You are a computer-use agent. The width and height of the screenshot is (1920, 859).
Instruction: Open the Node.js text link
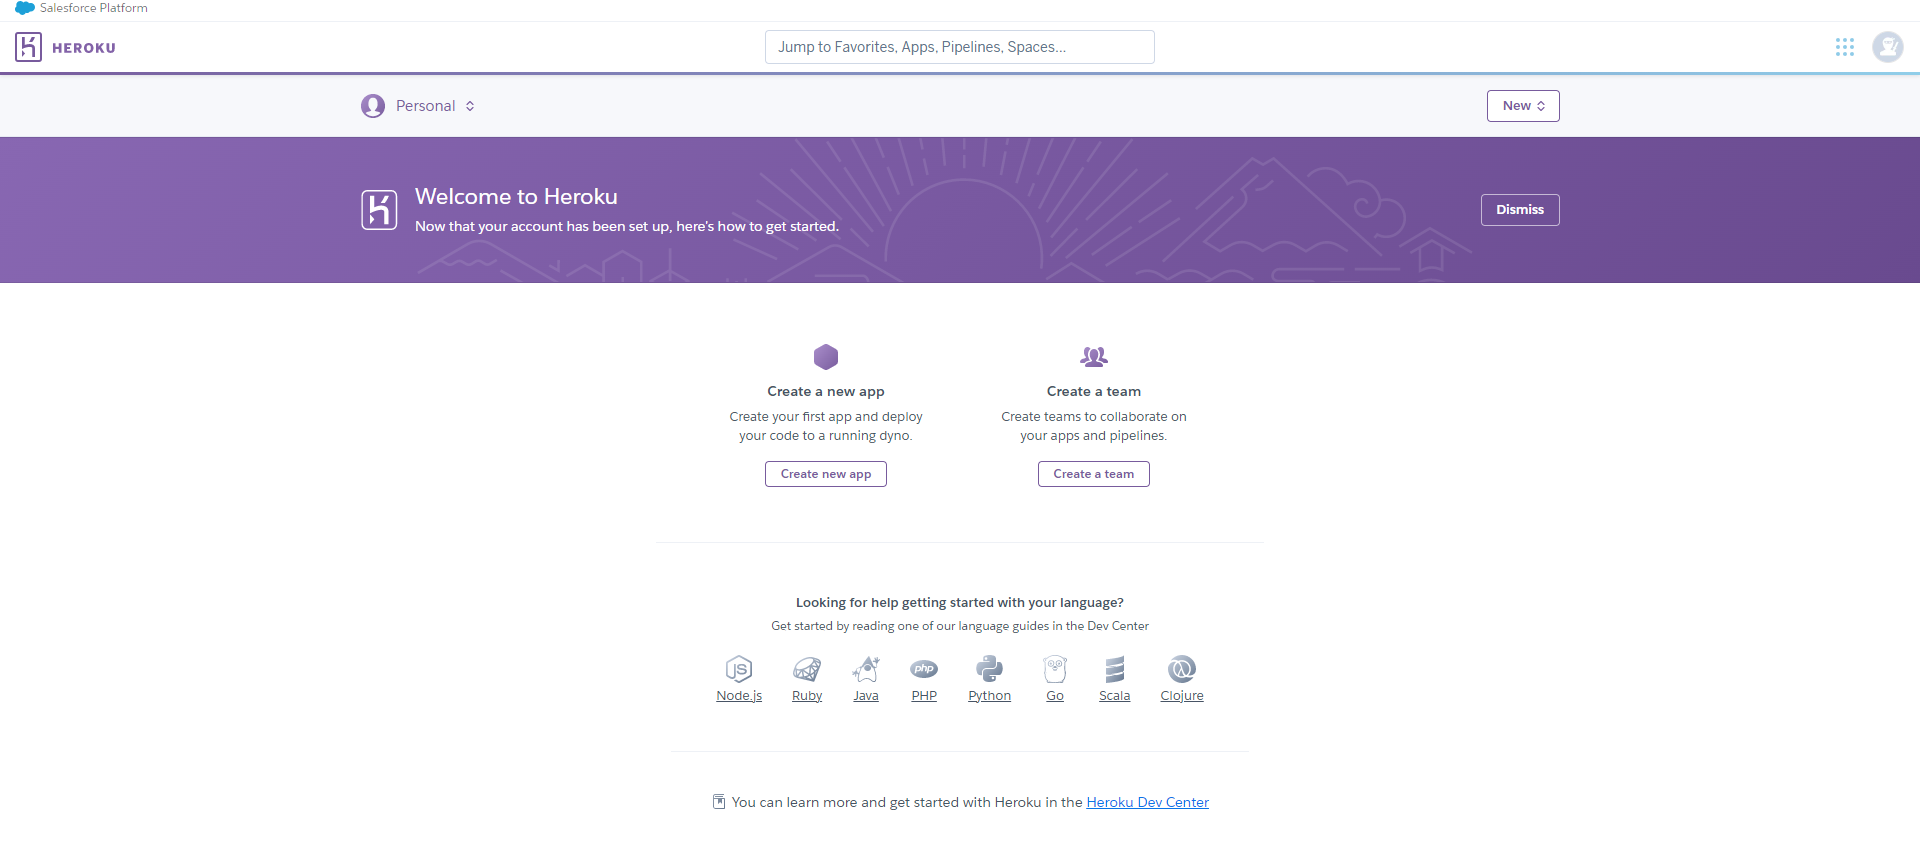coord(739,696)
